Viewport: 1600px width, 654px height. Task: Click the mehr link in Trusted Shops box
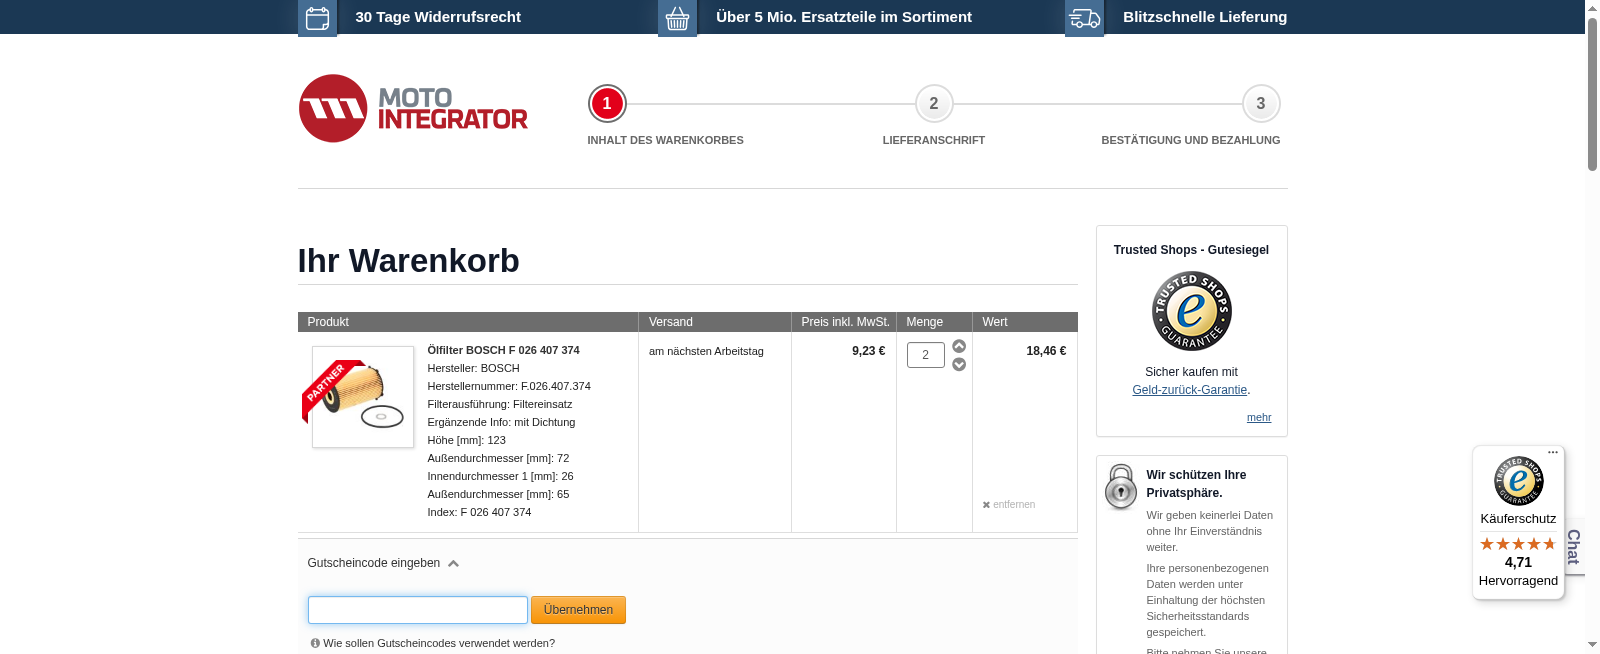tap(1259, 418)
